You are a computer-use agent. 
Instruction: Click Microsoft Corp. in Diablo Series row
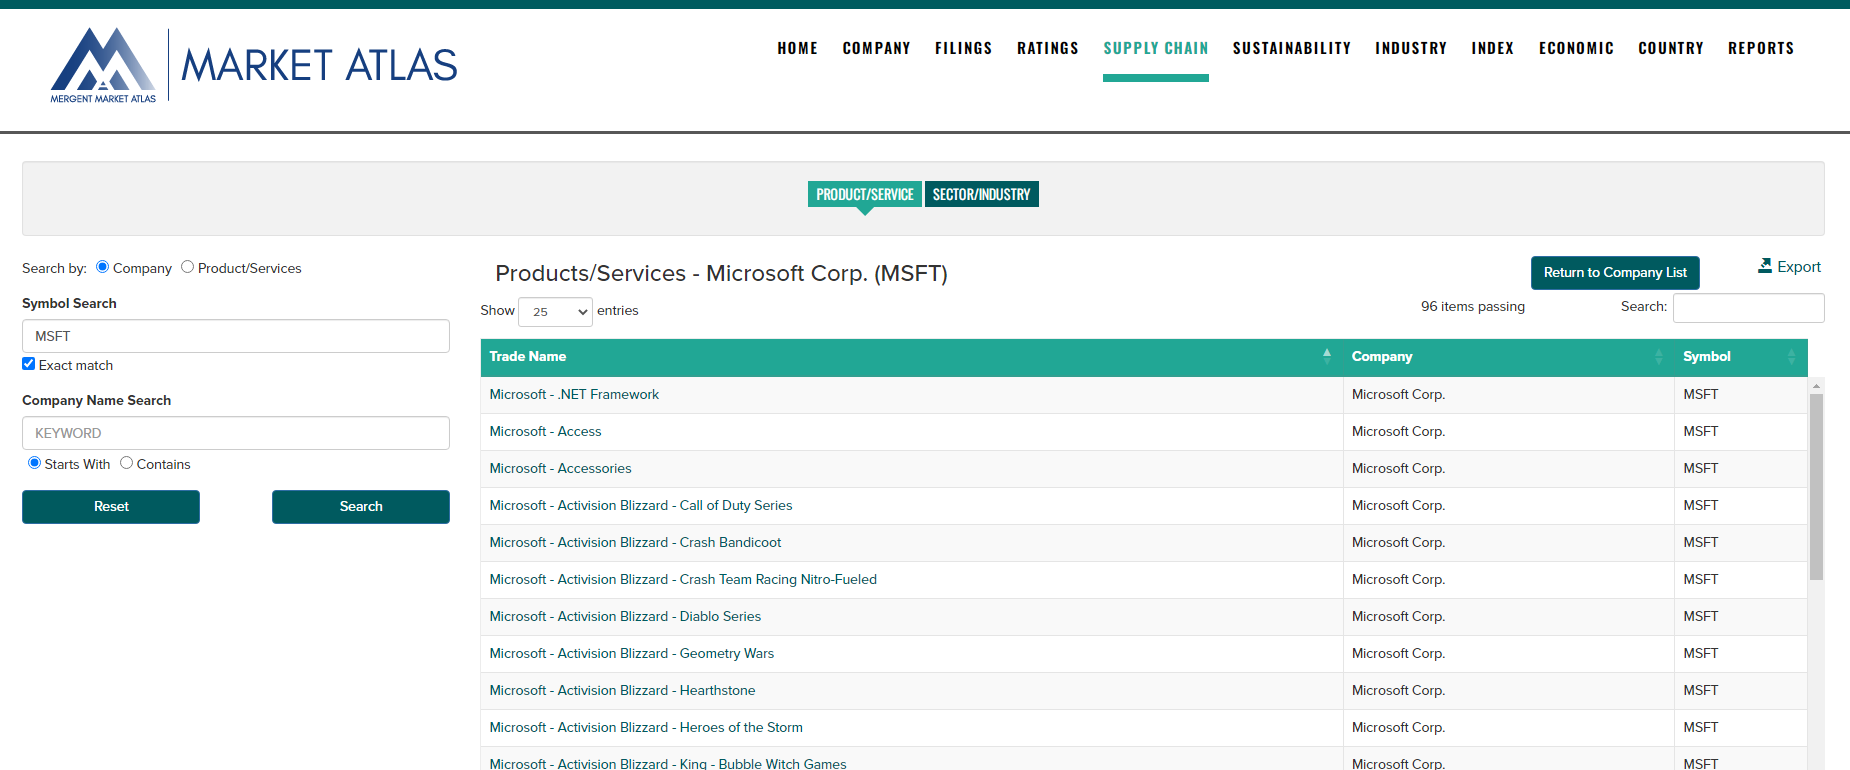1398,616
